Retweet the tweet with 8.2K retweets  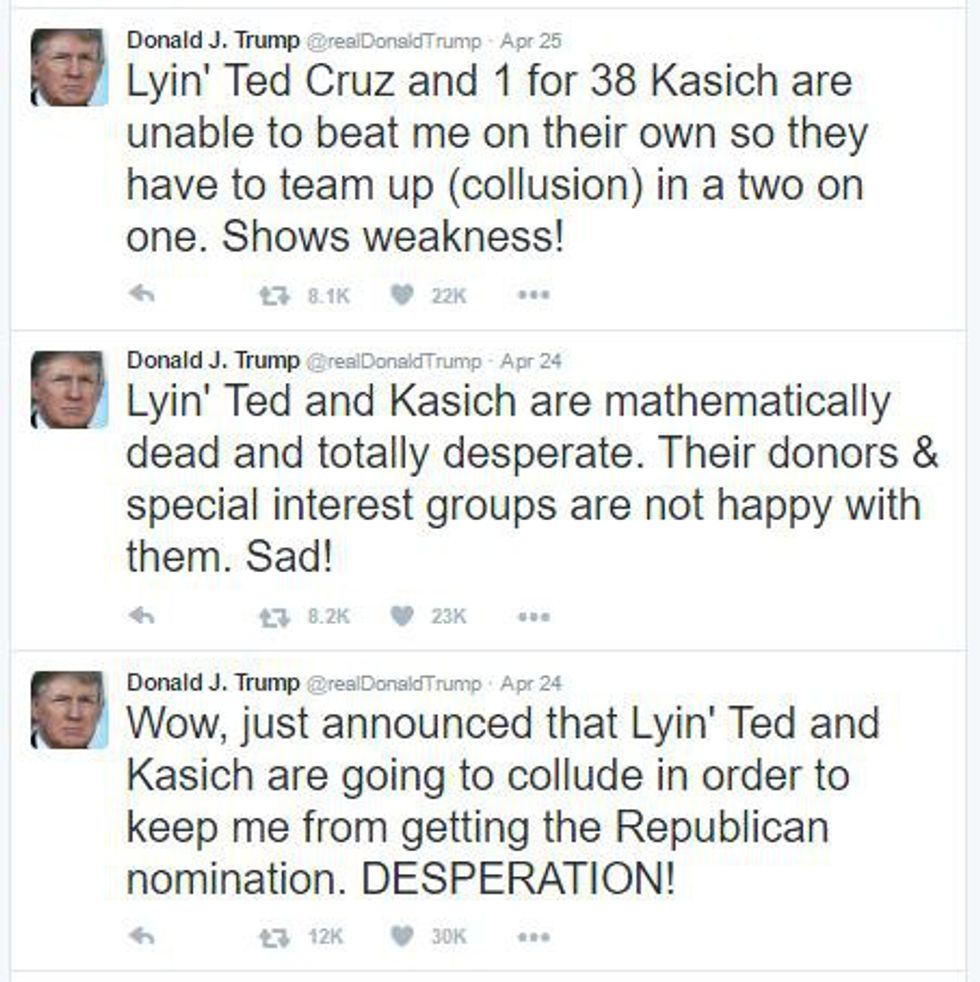270,616
